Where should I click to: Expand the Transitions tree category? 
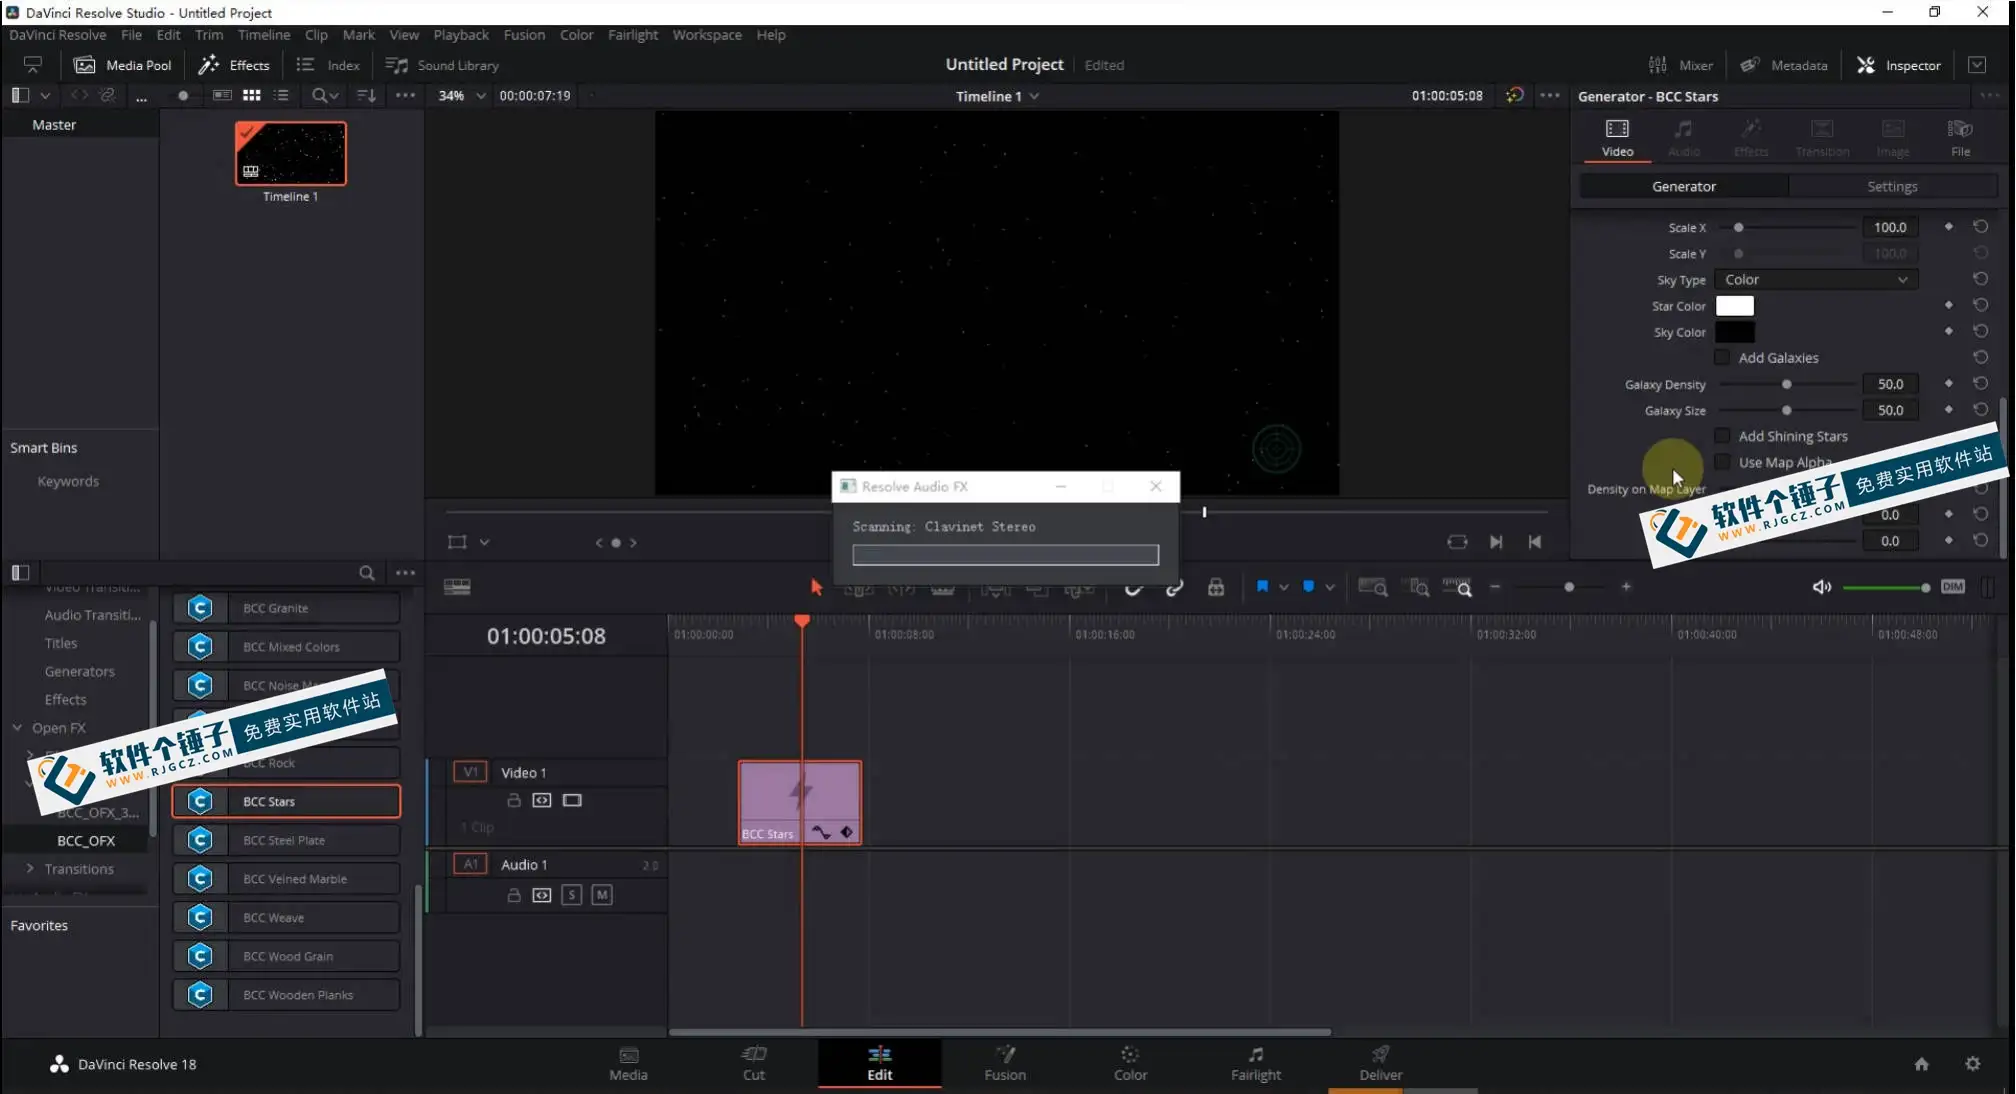pos(30,868)
